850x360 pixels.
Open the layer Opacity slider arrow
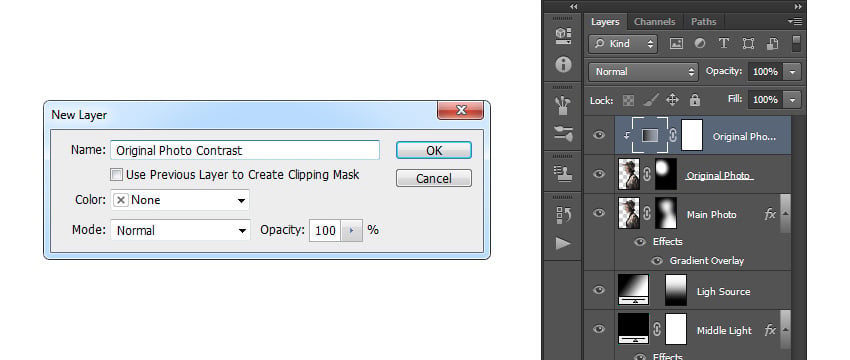(792, 72)
